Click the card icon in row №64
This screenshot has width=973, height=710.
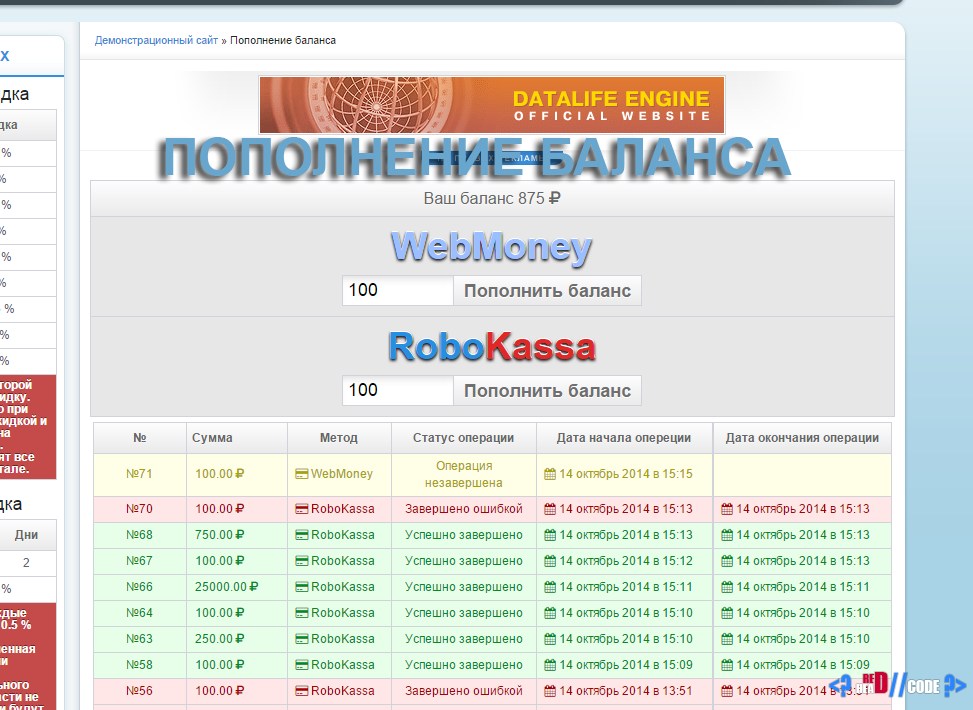tap(302, 613)
